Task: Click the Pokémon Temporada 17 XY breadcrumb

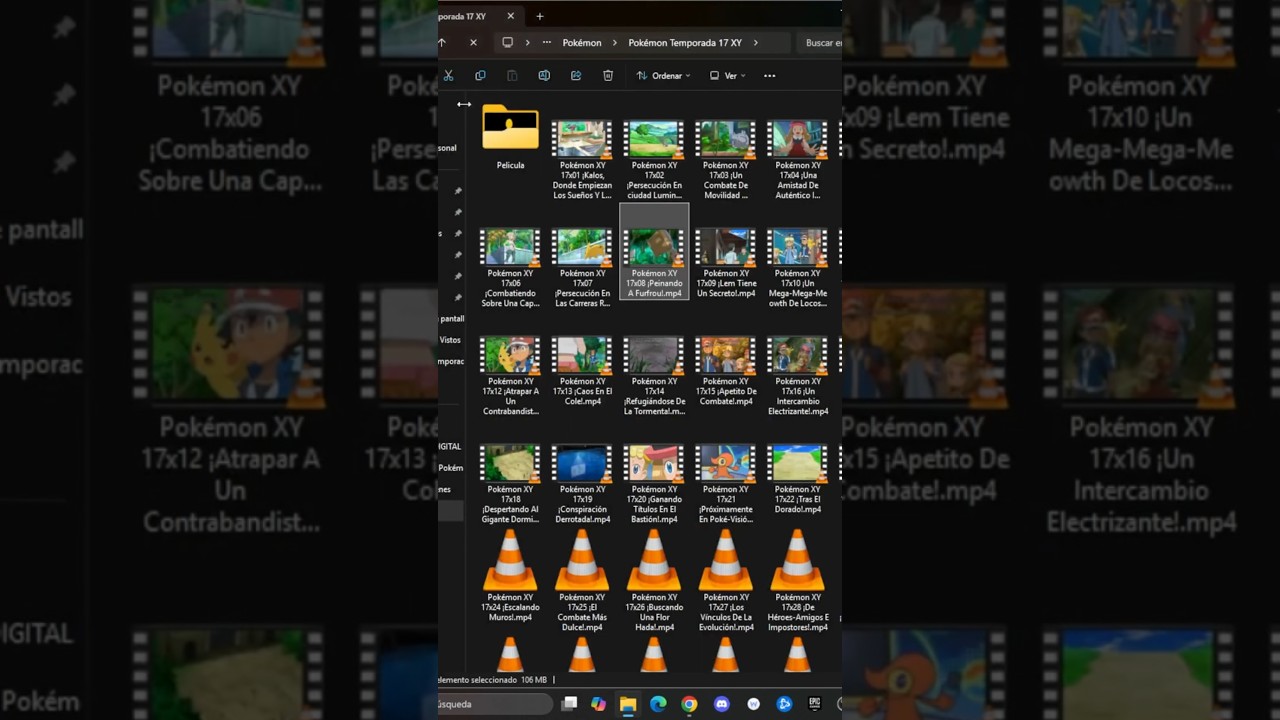Action: [x=685, y=43]
